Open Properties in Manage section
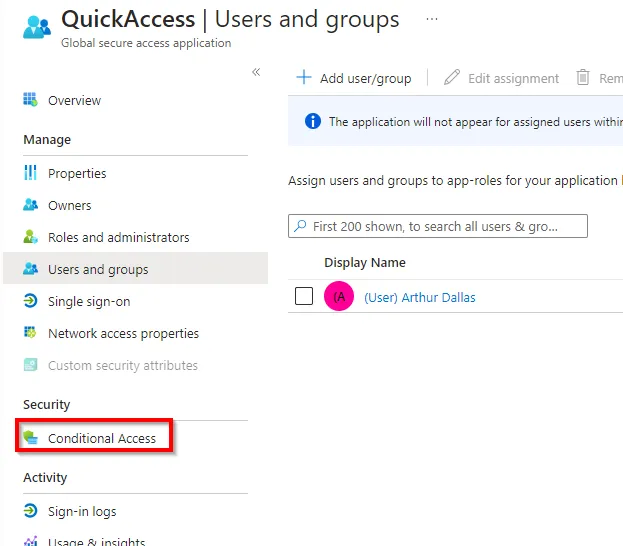Viewport: 623px width, 546px height. 77,174
